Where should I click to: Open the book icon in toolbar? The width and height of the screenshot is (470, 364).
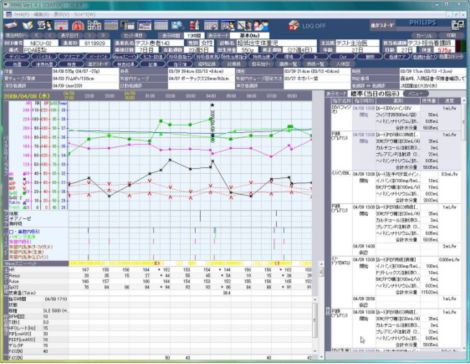[28, 25]
